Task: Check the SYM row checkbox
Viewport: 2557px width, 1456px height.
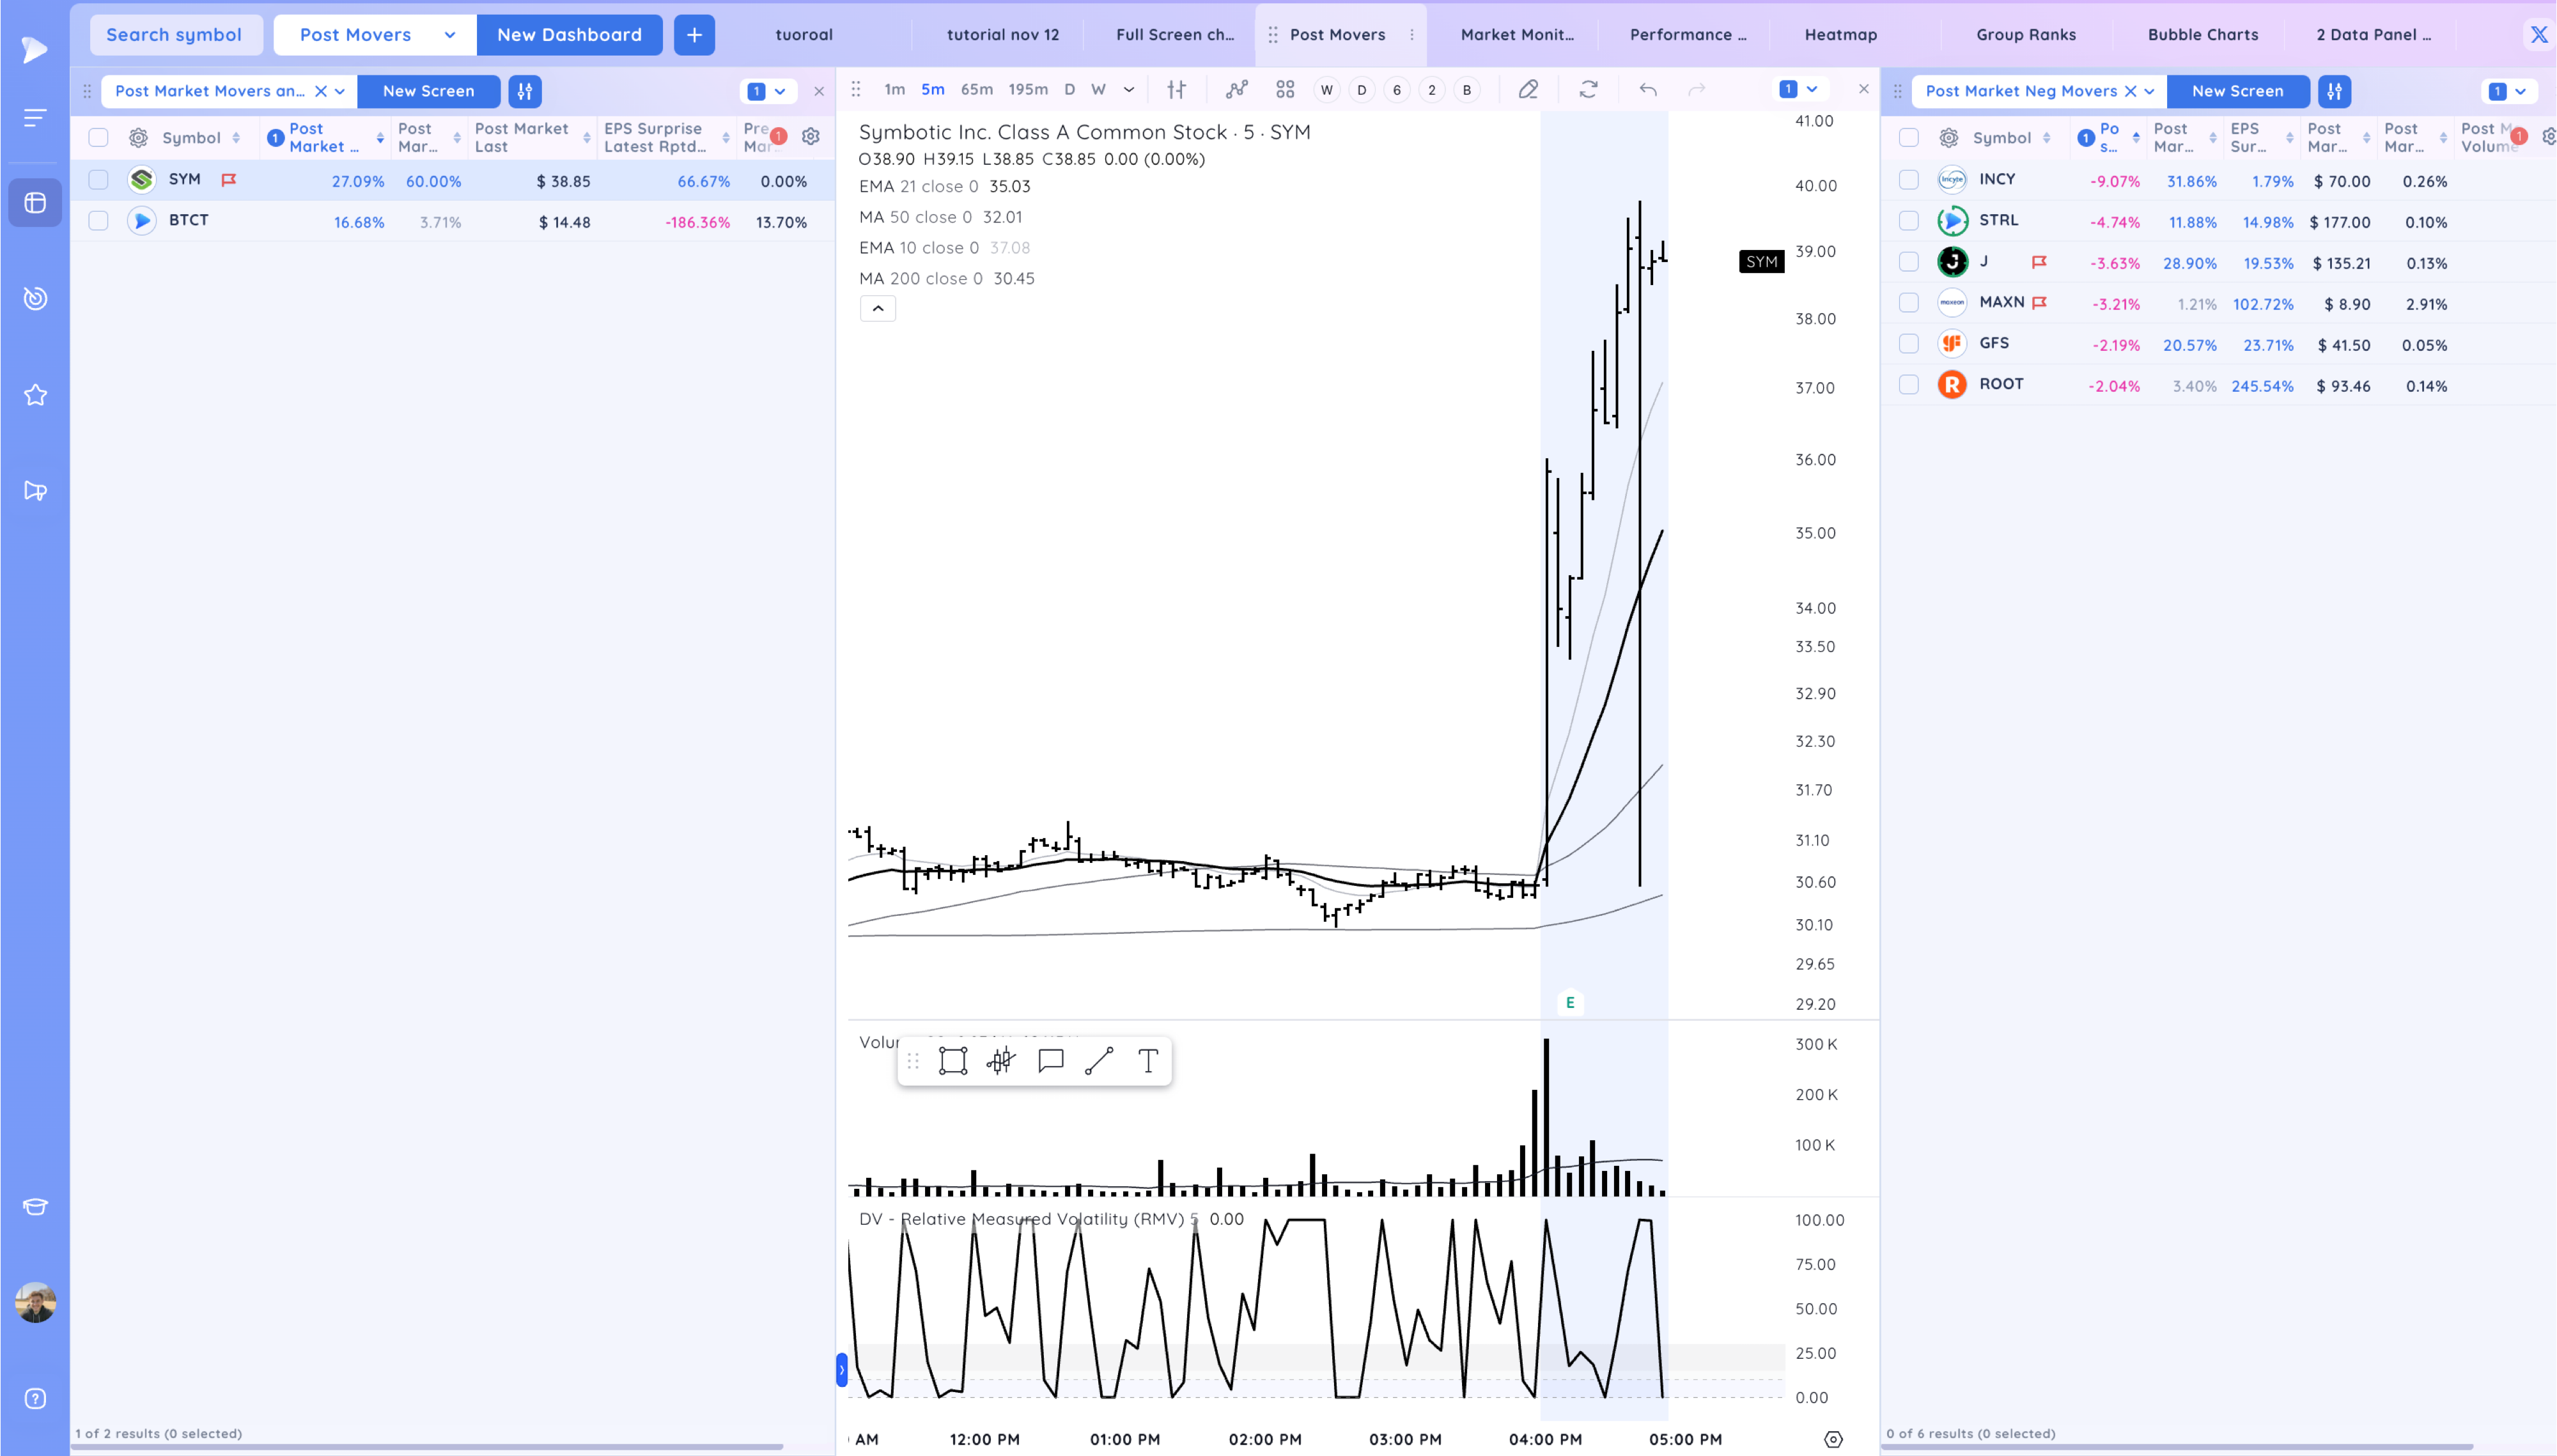Action: (x=98, y=179)
